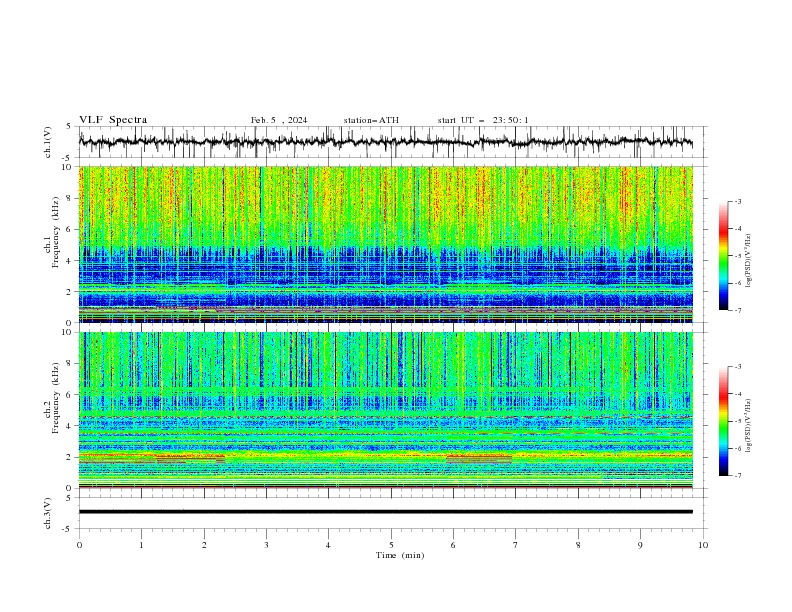792x612 pixels.
Task: Click time axis tick label "3"
Action: coord(266,545)
